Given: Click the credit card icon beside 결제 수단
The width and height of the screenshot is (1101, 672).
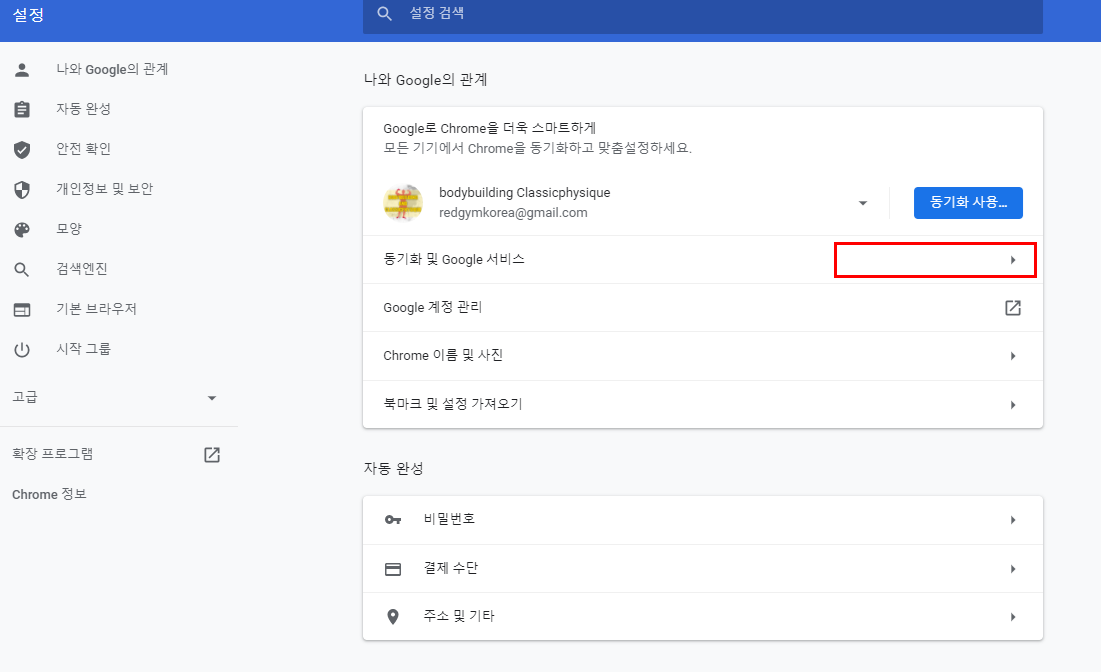Looking at the screenshot, I should pyautogui.click(x=393, y=569).
